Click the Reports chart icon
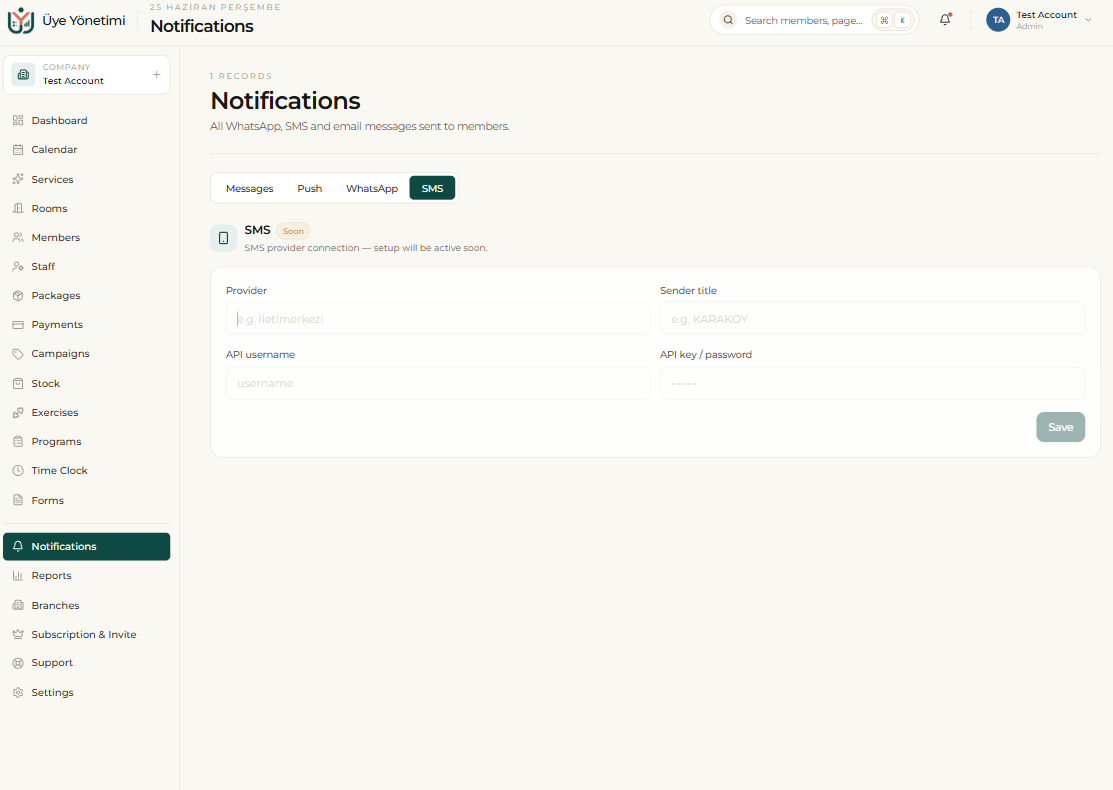 [18, 576]
